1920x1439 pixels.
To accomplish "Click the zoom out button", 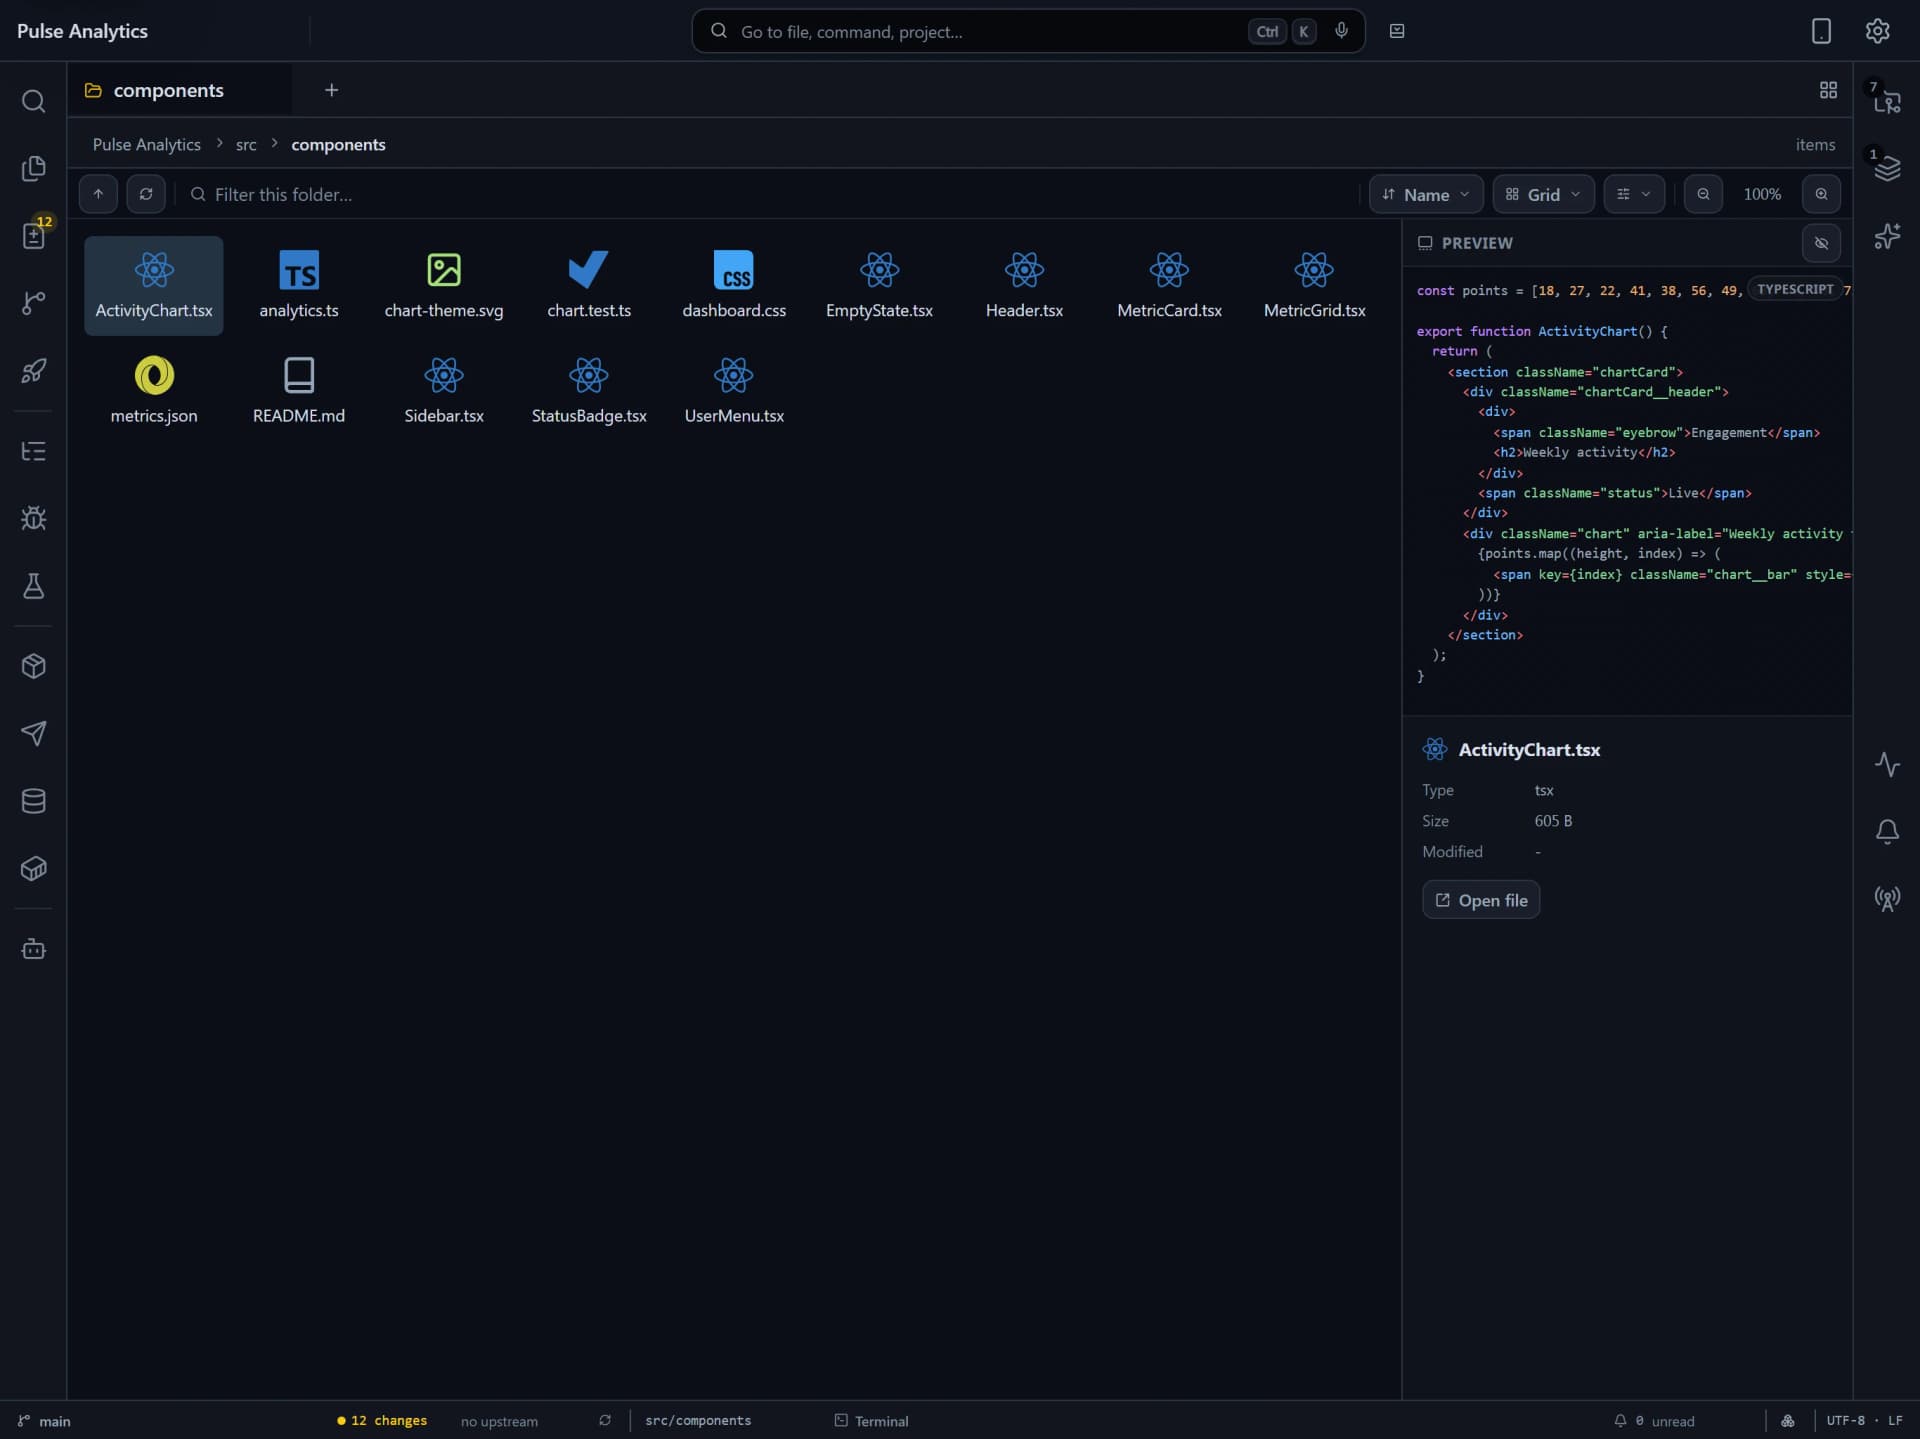I will 1703,194.
